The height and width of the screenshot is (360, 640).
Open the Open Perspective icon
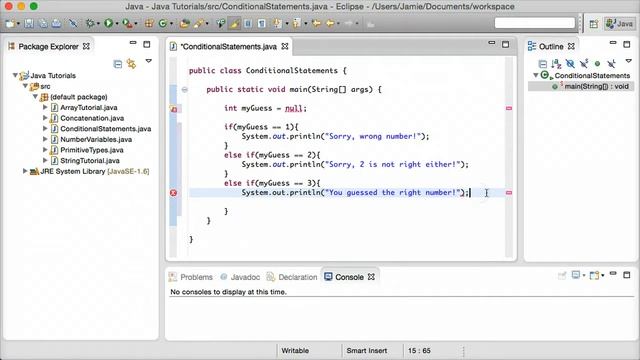(593, 24)
